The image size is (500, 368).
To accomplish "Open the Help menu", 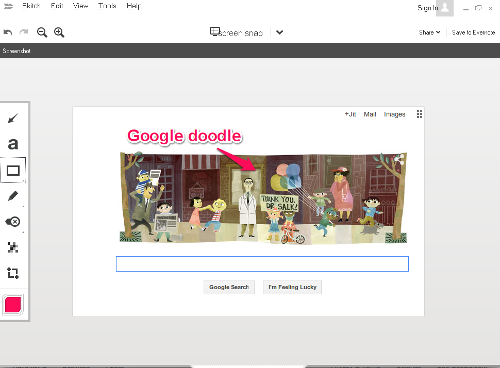I will 134,6.
